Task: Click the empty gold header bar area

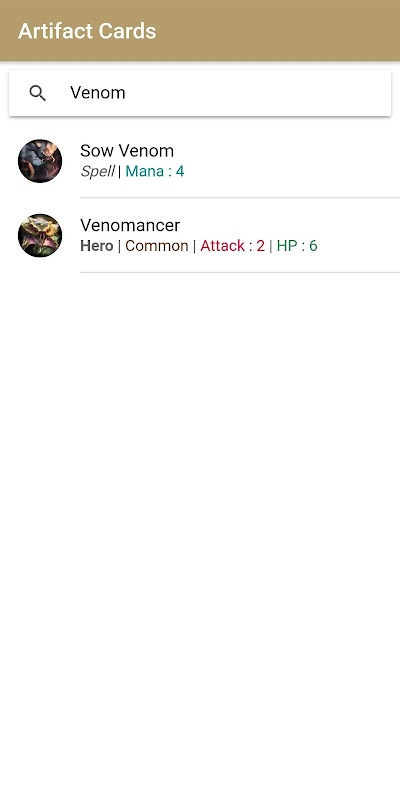Action: click(281, 31)
